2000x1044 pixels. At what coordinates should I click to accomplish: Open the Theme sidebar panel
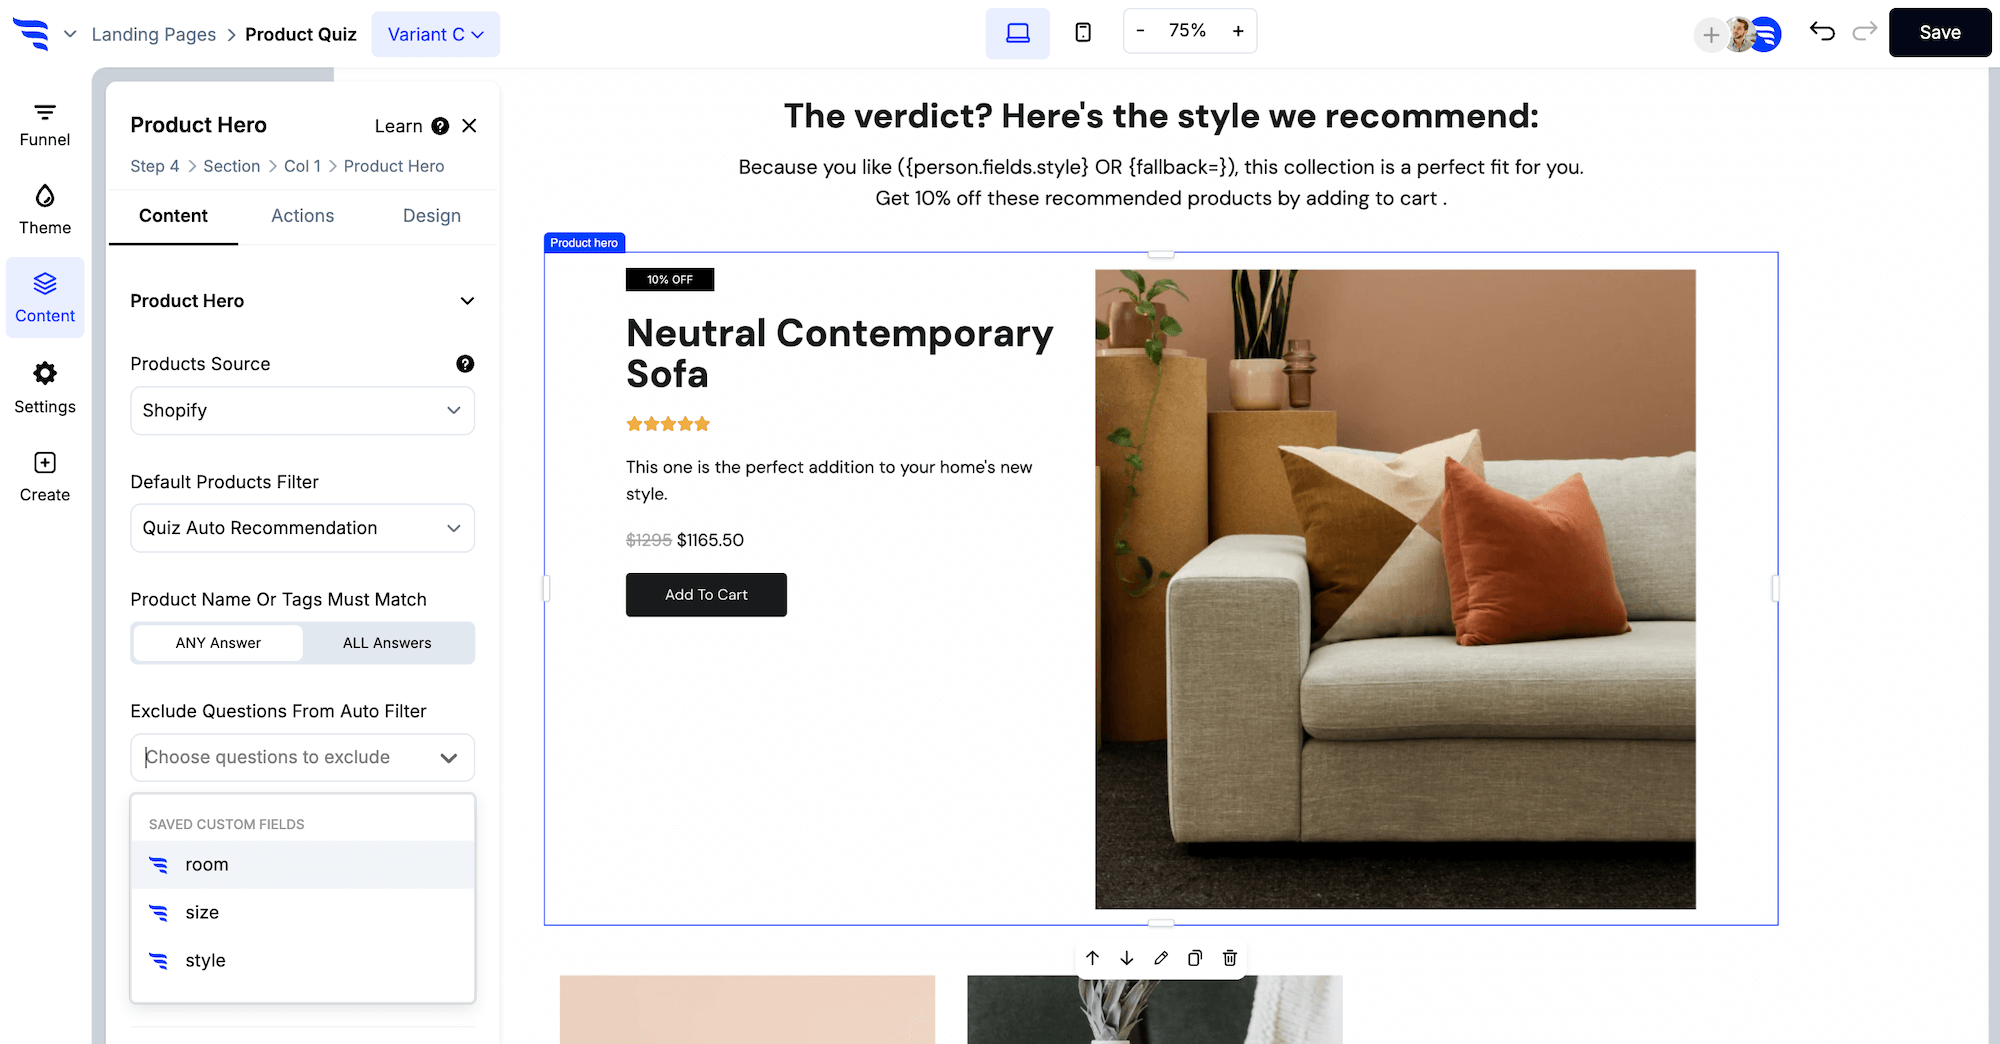pos(45,210)
